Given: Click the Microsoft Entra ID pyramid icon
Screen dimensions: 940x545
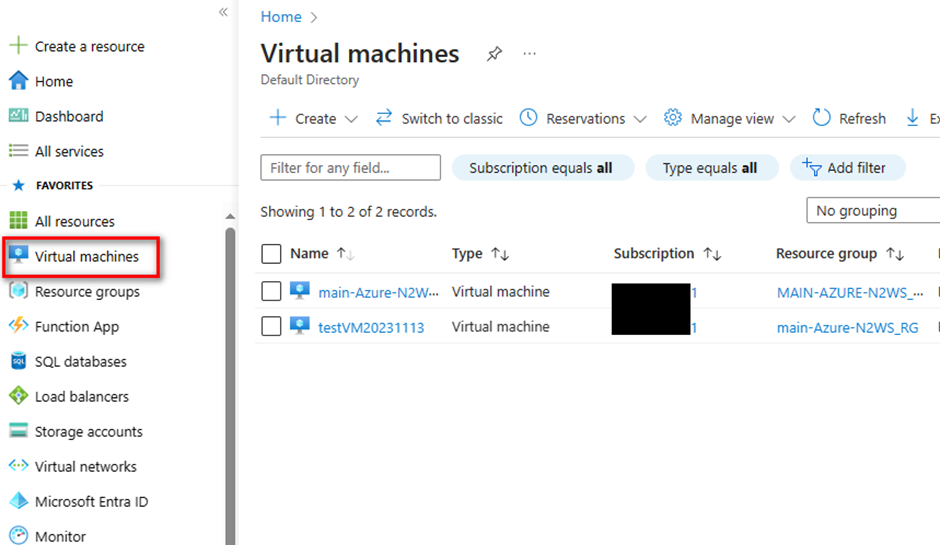Looking at the screenshot, I should tap(19, 501).
